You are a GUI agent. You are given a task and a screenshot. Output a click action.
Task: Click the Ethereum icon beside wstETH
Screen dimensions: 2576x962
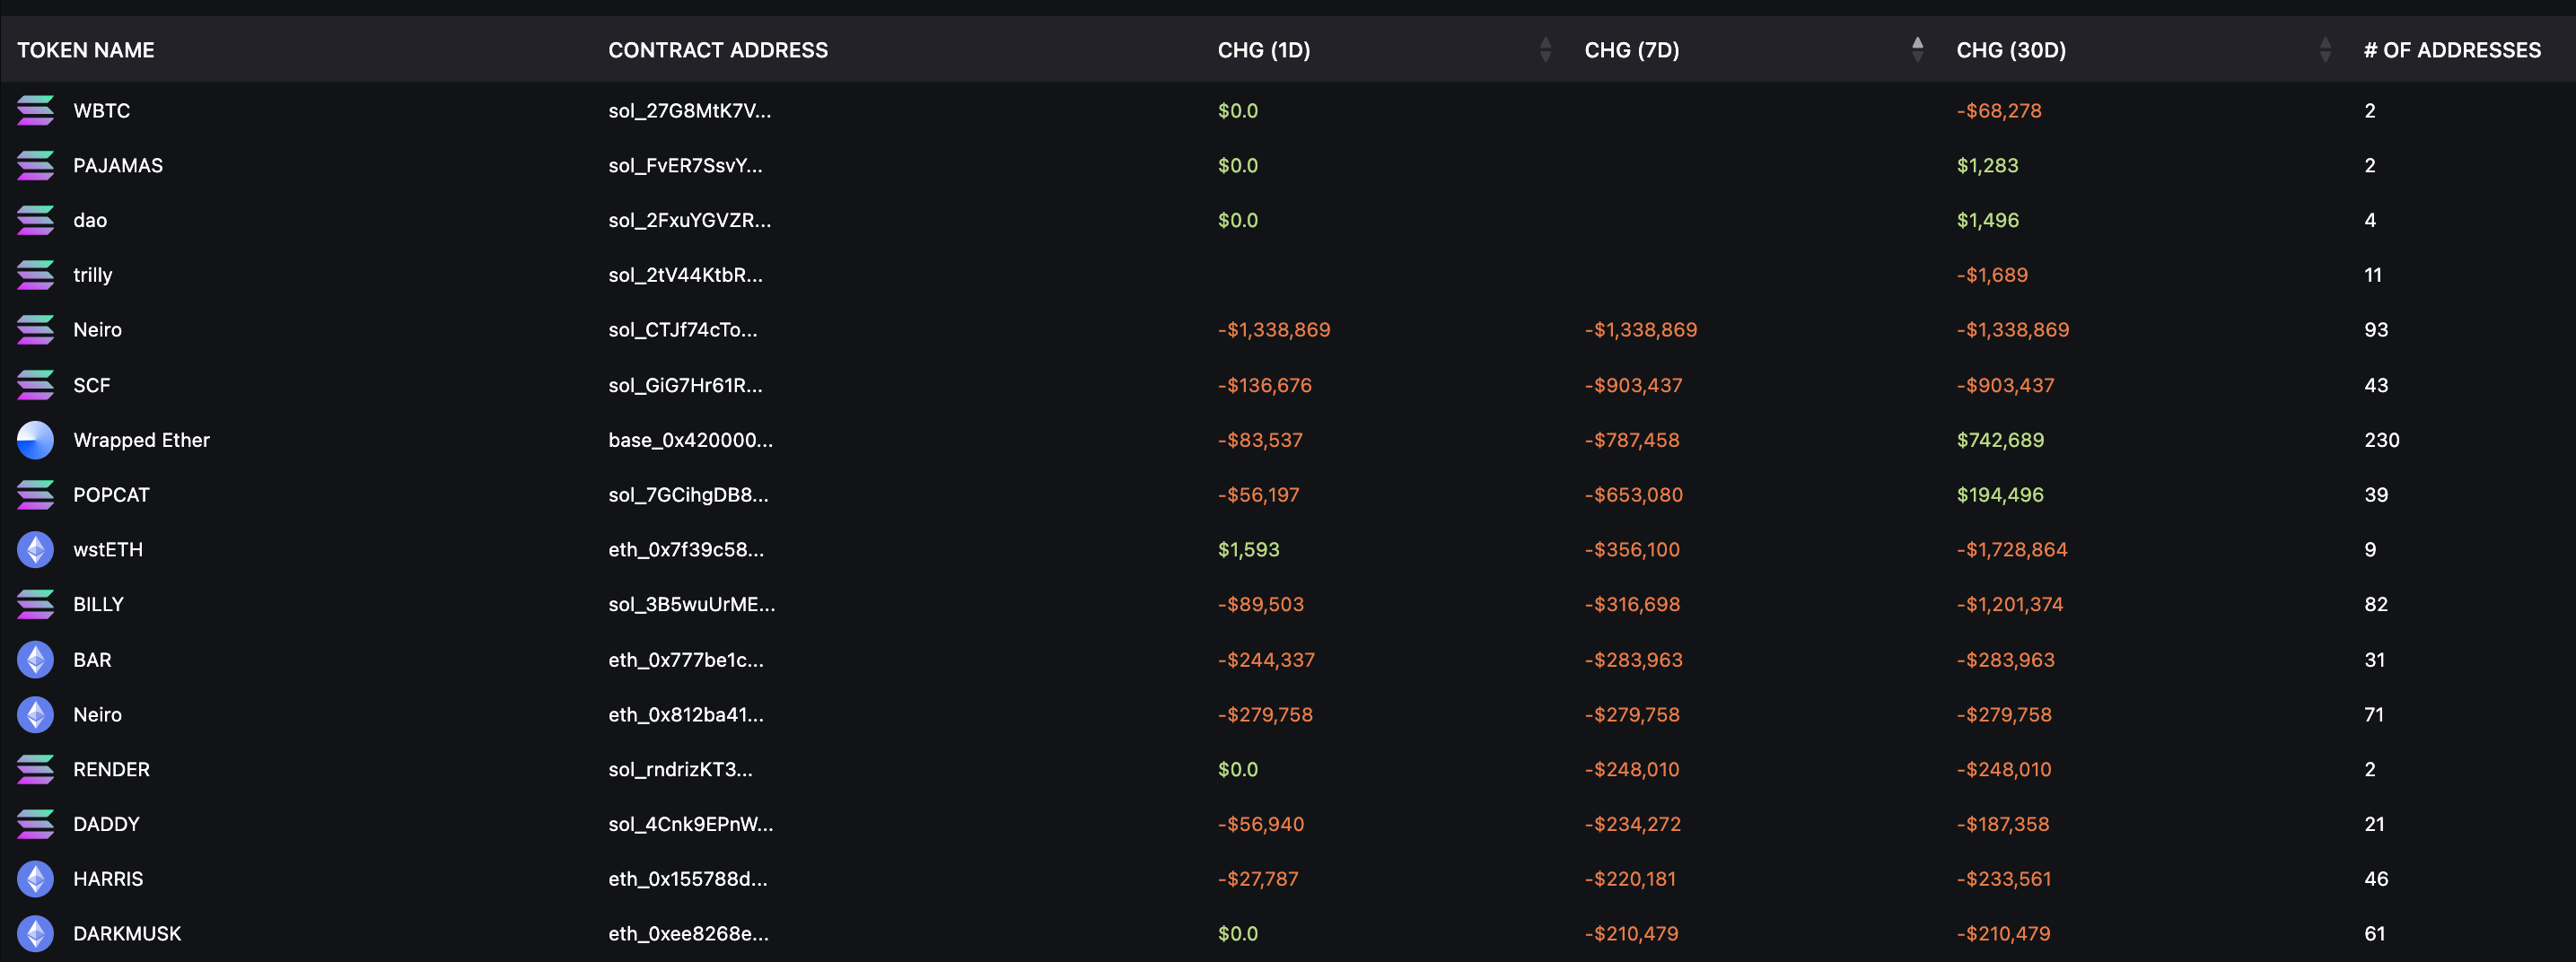36,550
